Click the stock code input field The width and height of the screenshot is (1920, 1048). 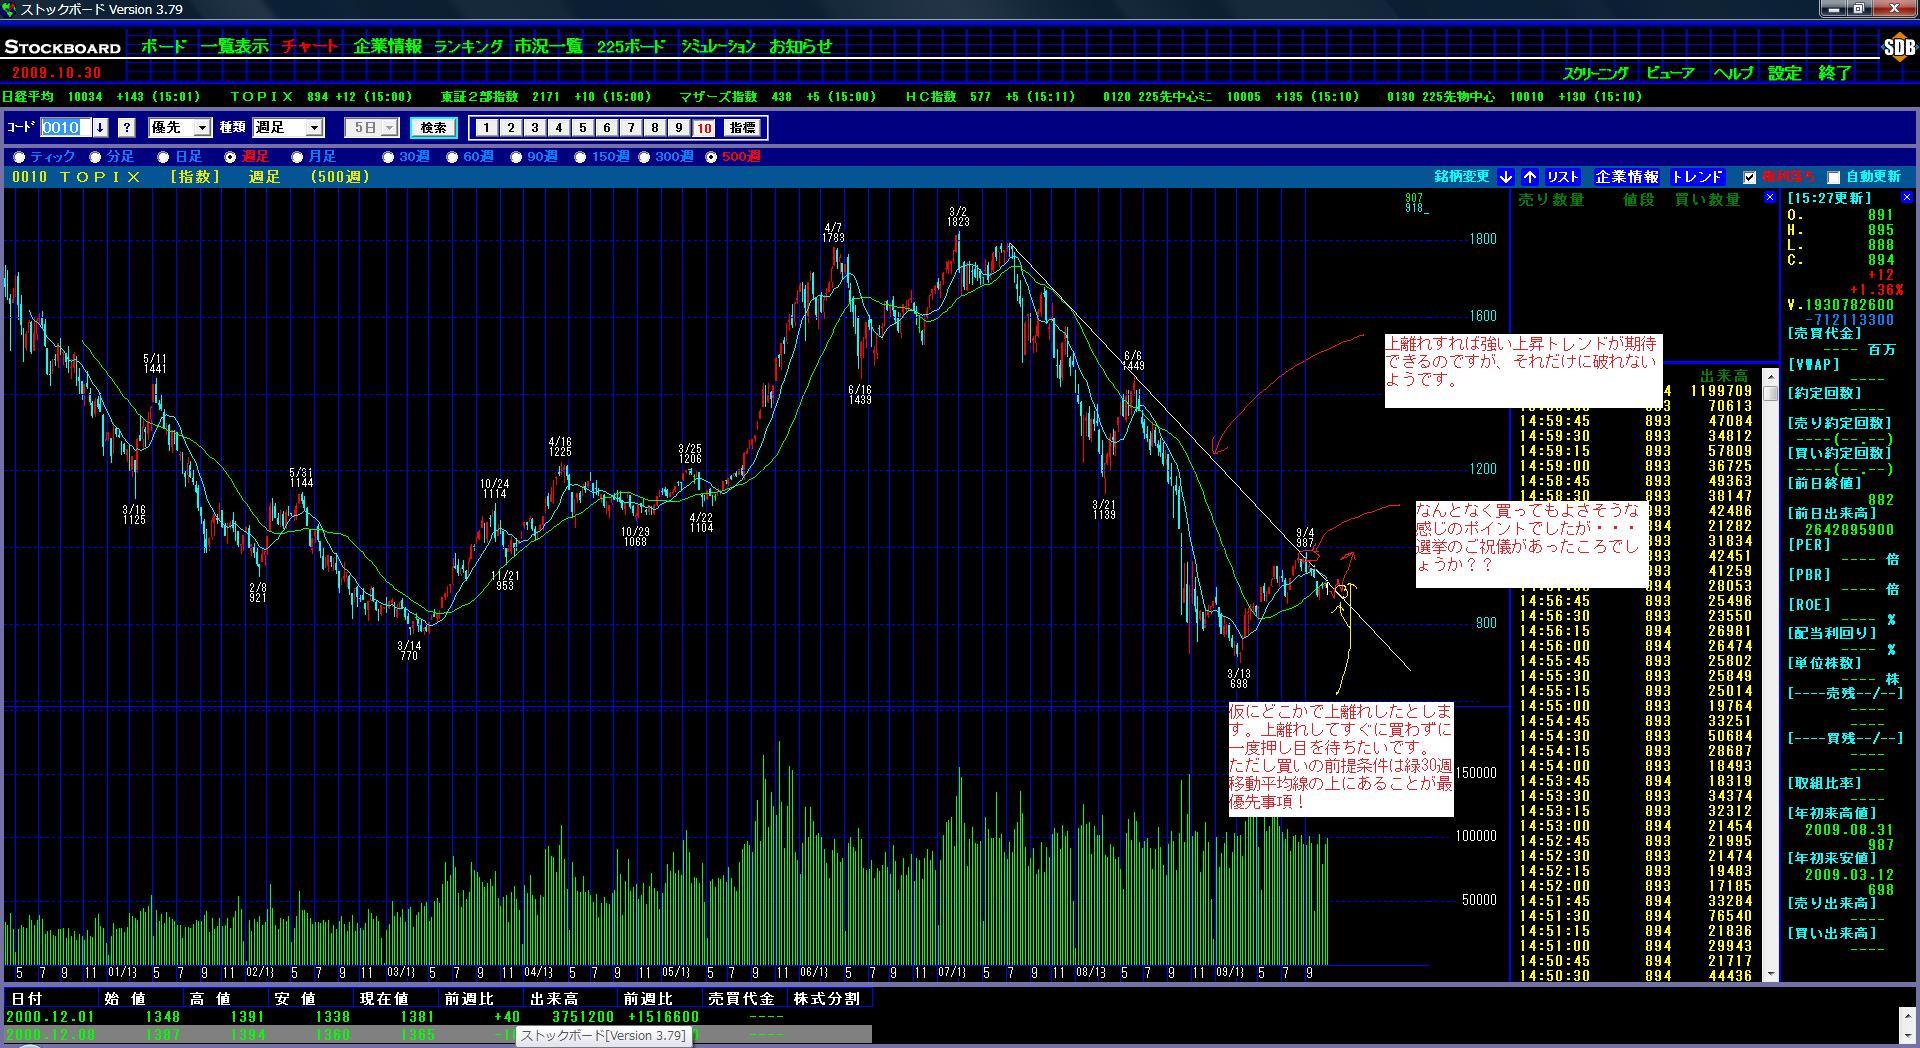pyautogui.click(x=66, y=127)
